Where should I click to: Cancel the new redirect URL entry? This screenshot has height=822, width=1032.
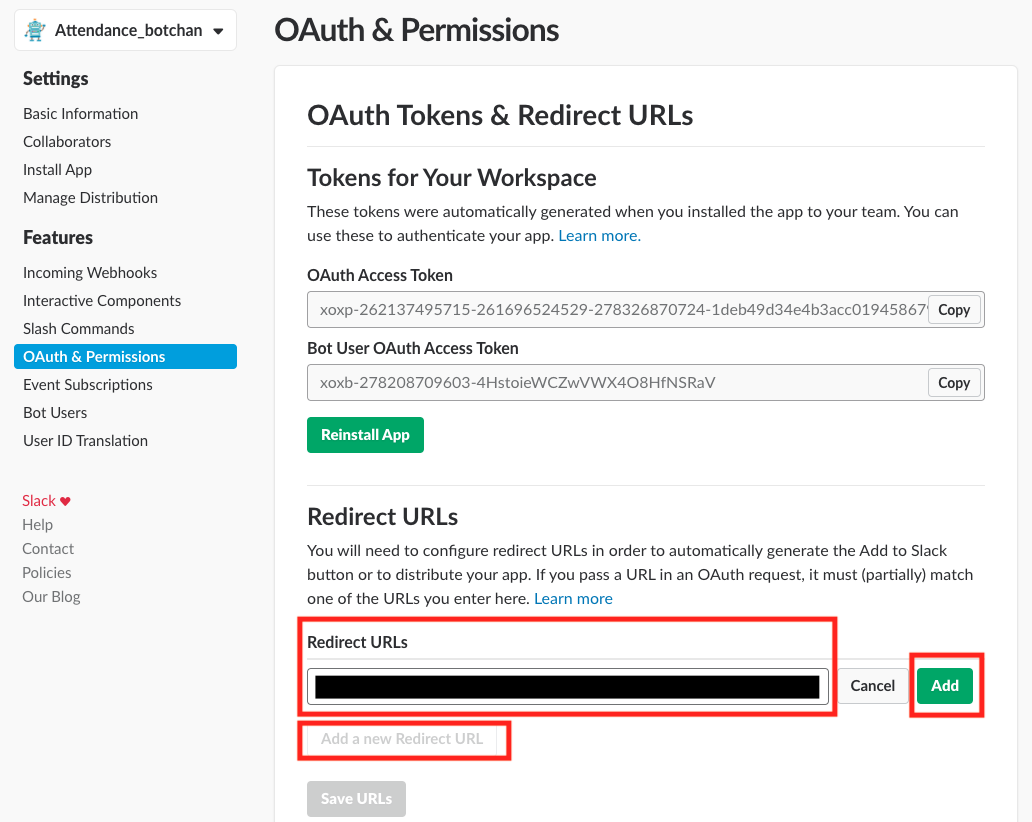[872, 686]
